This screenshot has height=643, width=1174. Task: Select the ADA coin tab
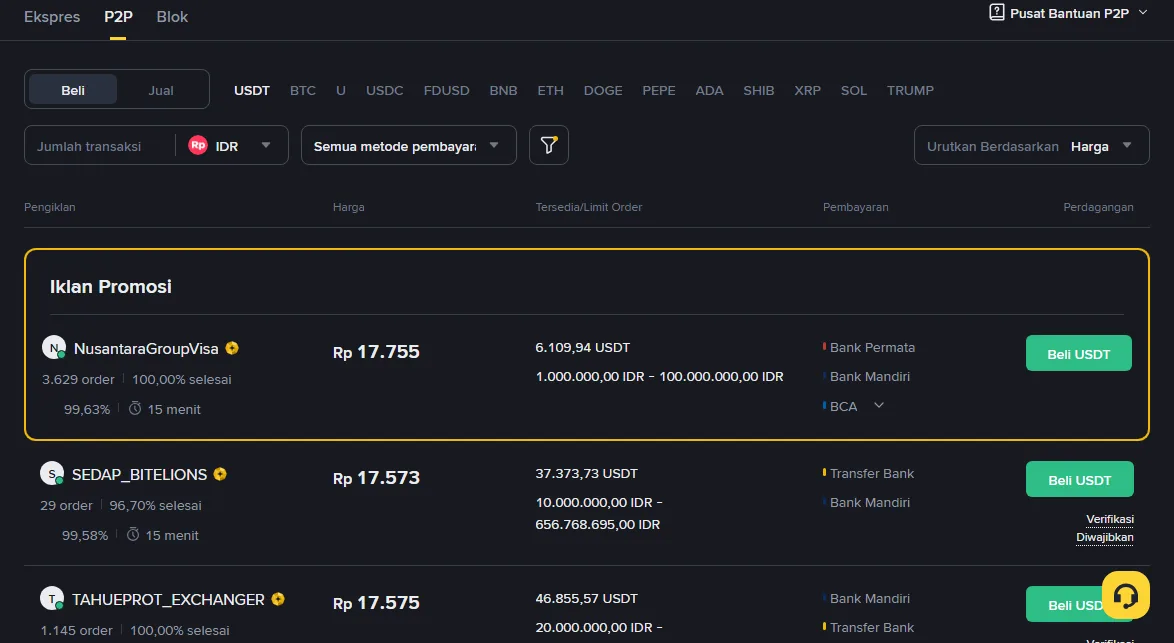709,90
